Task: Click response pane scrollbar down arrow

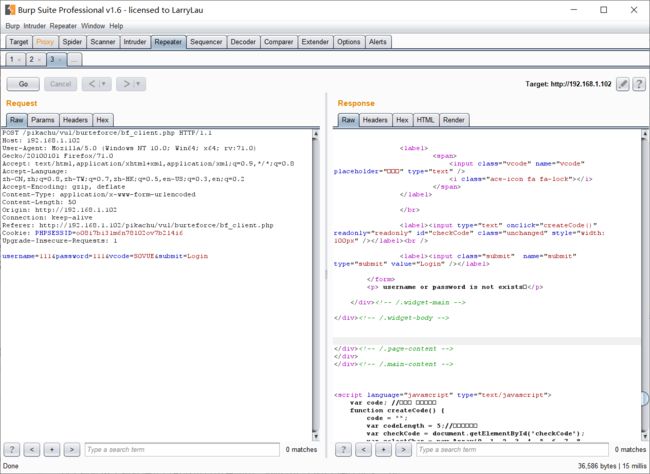Action: pyautogui.click(x=645, y=436)
